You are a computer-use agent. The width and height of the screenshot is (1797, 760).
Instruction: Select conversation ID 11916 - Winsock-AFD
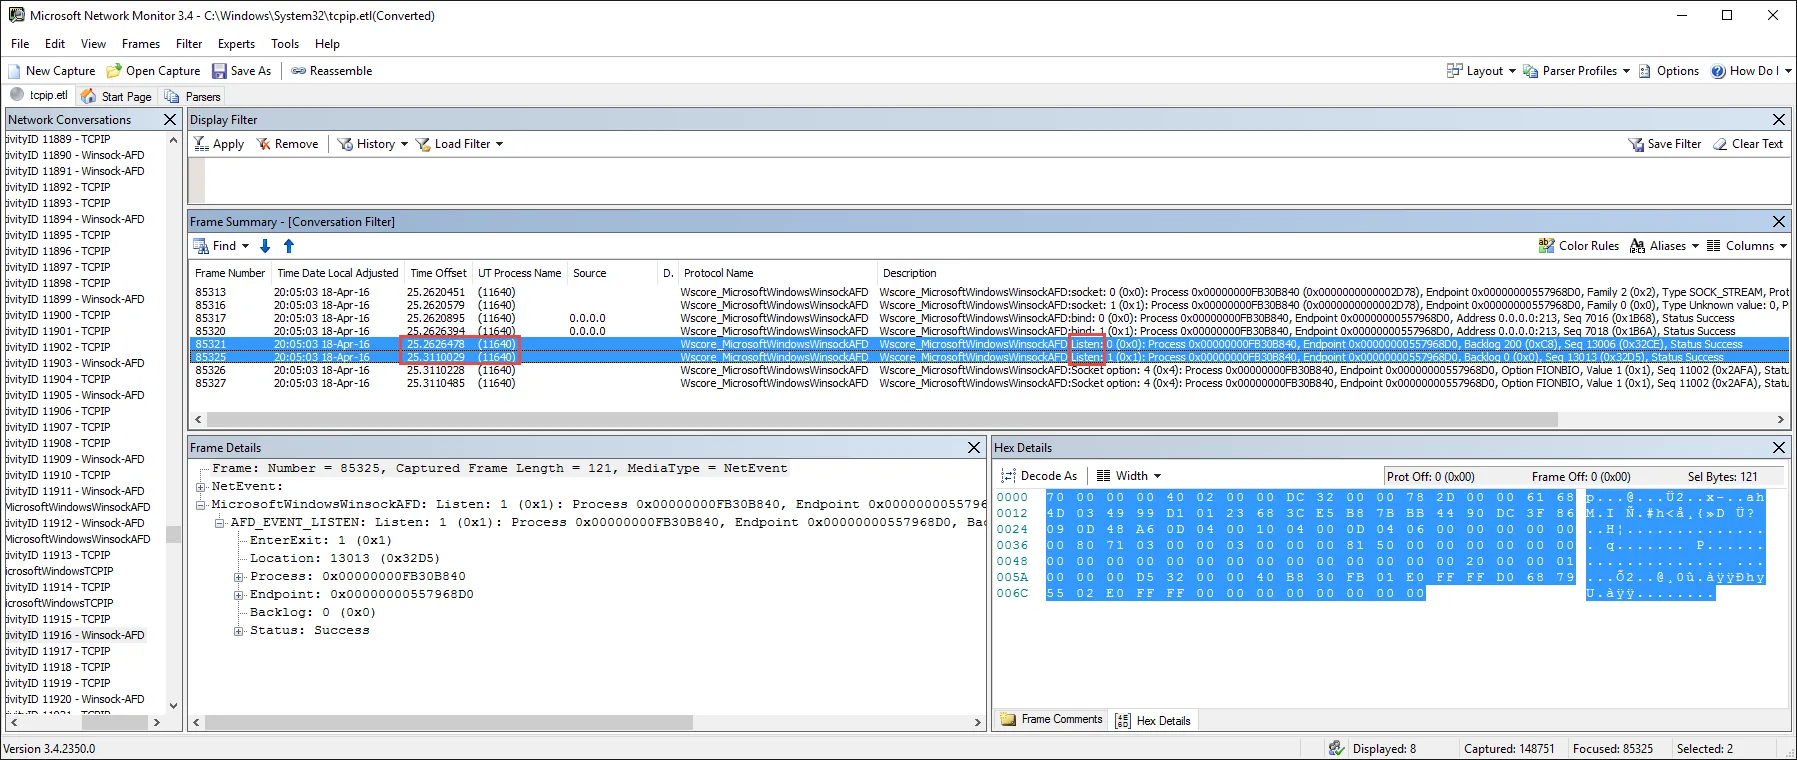76,635
